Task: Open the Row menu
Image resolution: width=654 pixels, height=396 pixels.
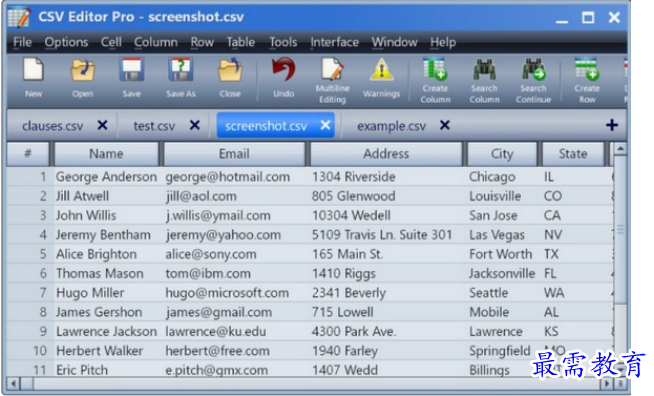Action: point(202,42)
